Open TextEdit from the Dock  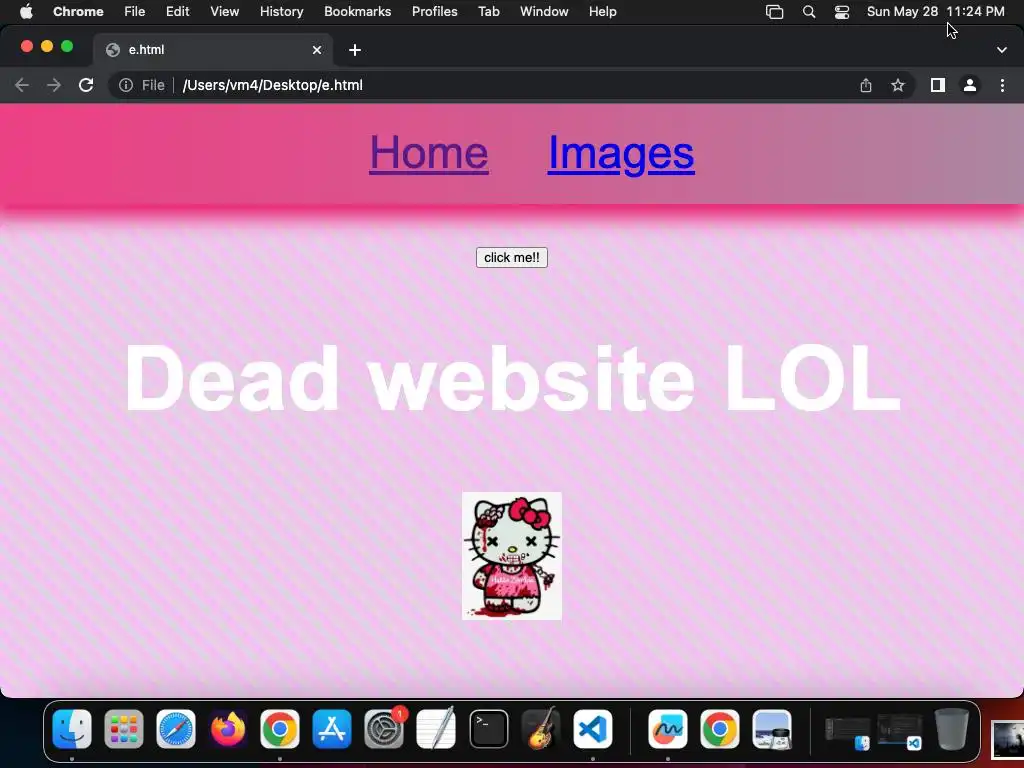(x=436, y=729)
